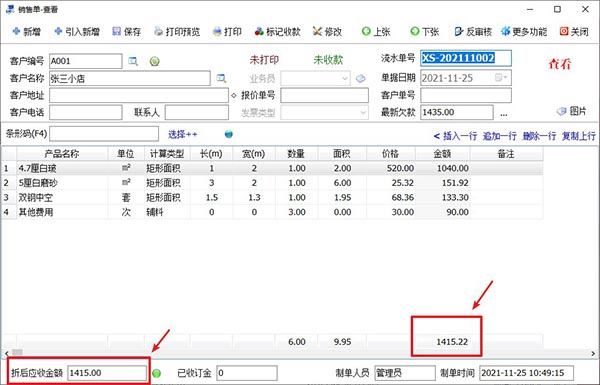Click the 产品名称 column header
600x385 pixels.
pos(62,154)
